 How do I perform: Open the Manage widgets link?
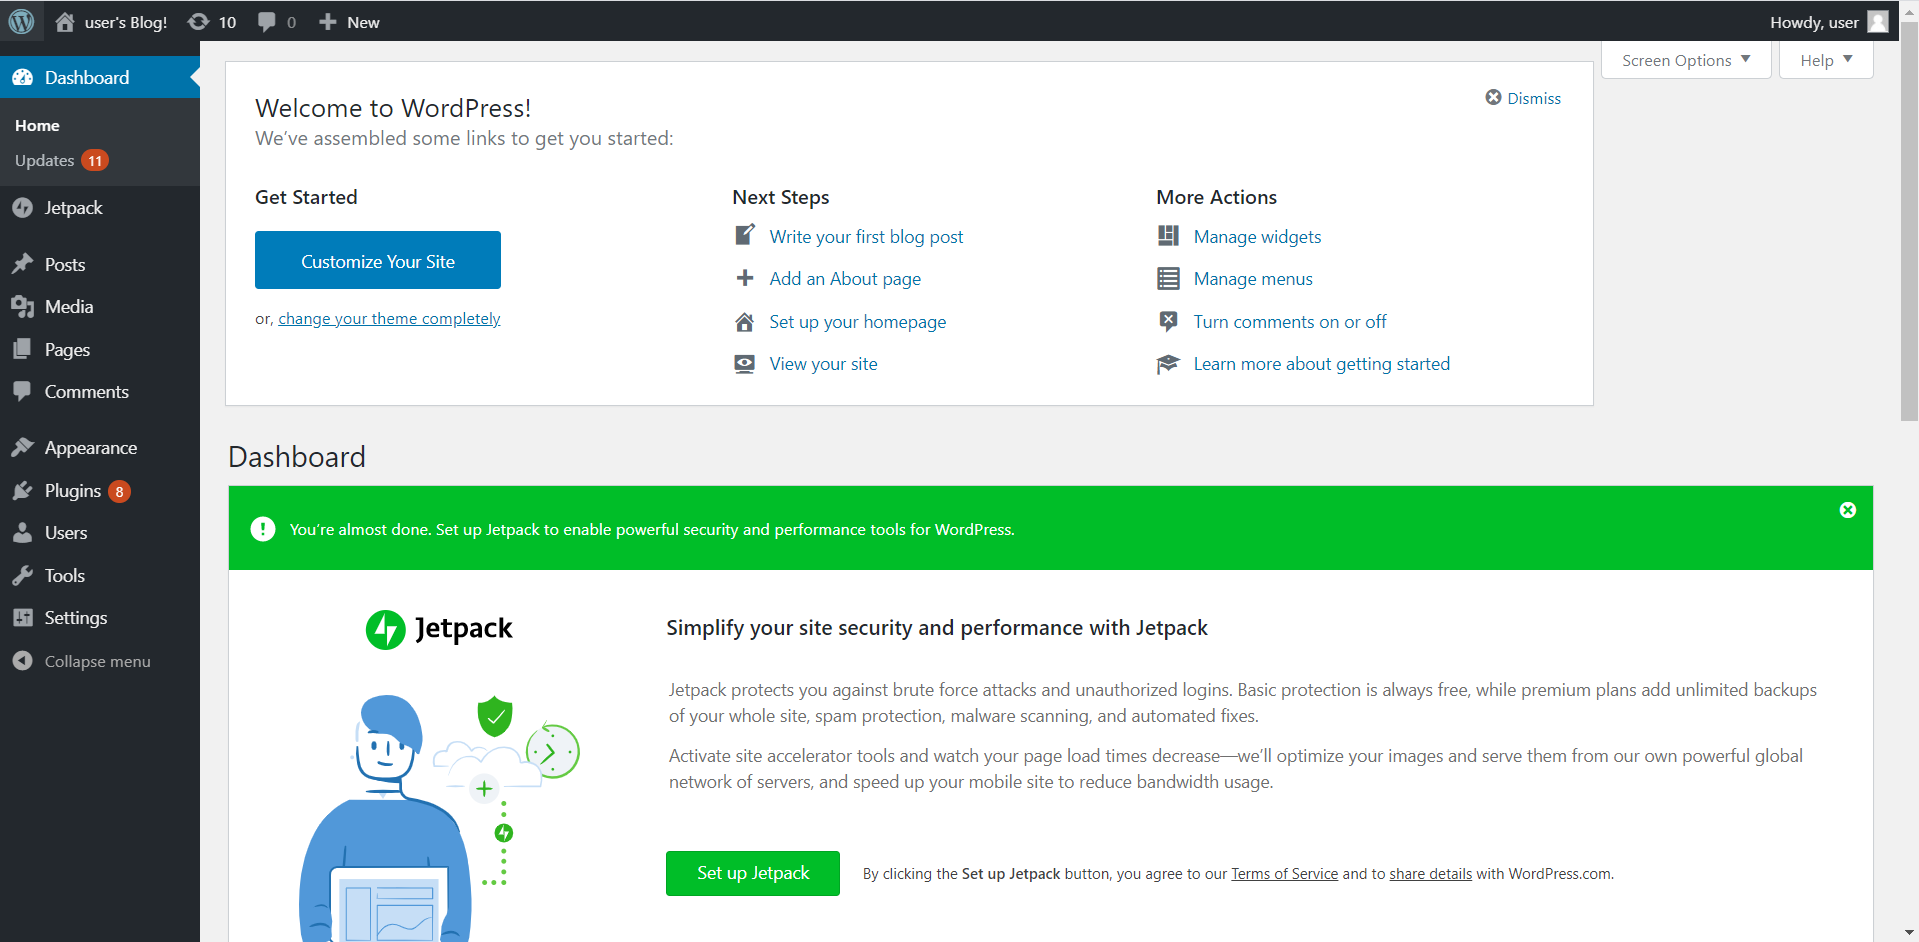1257,236
